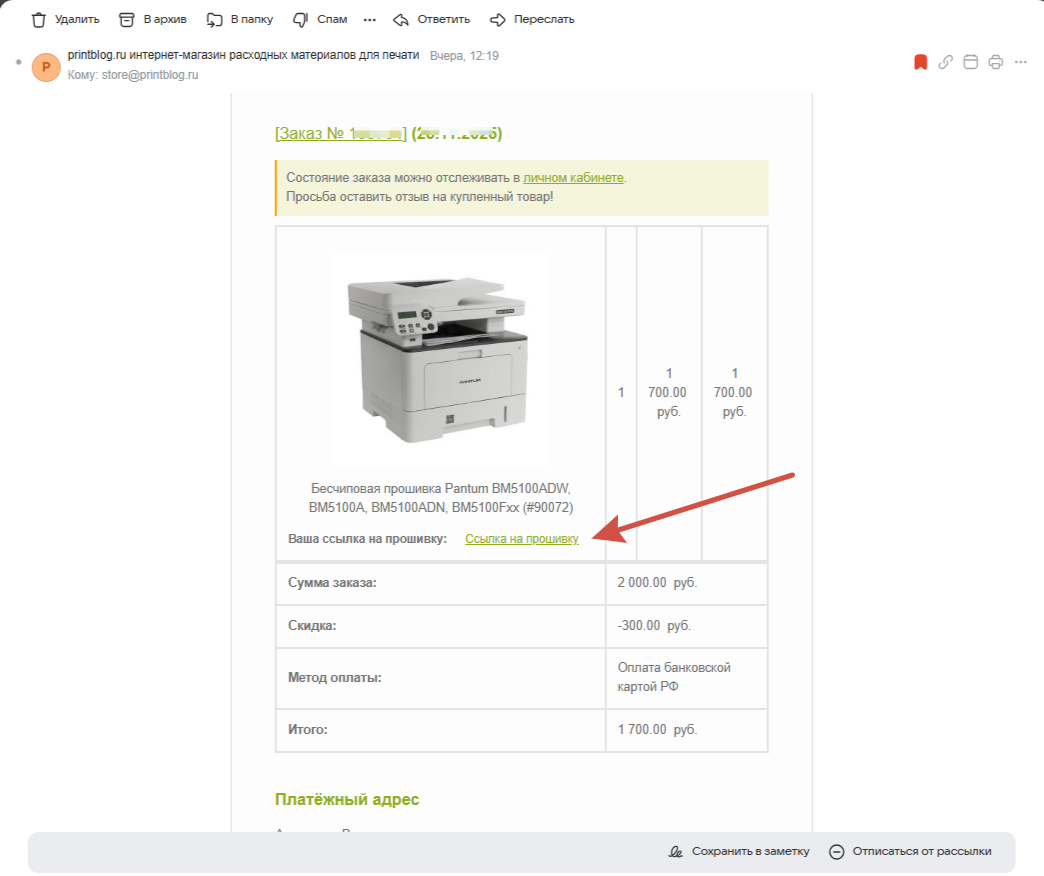Open the Ссылка на прошивку link

coord(521,539)
